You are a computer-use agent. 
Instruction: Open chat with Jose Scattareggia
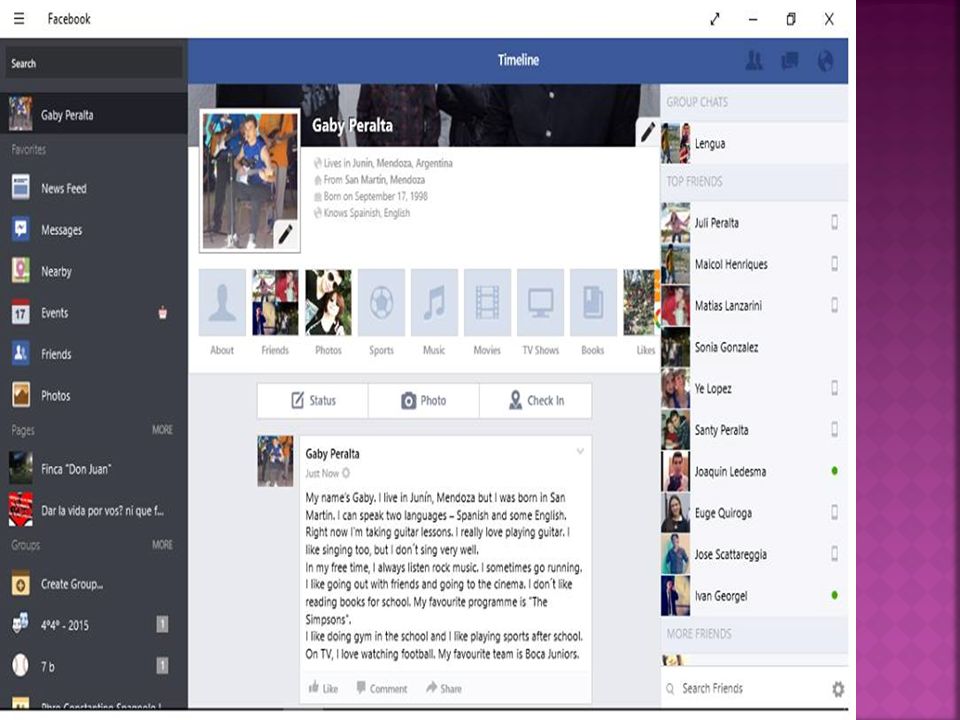coord(754,554)
